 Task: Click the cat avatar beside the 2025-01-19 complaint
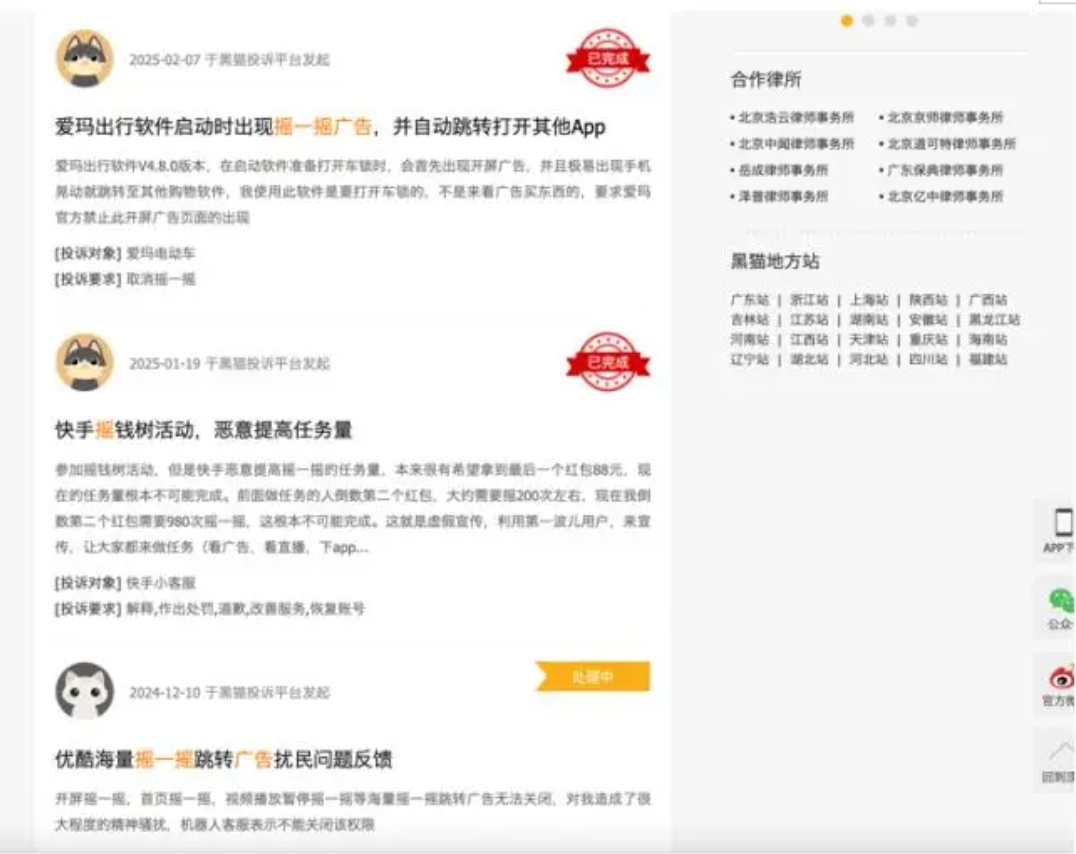(84, 362)
